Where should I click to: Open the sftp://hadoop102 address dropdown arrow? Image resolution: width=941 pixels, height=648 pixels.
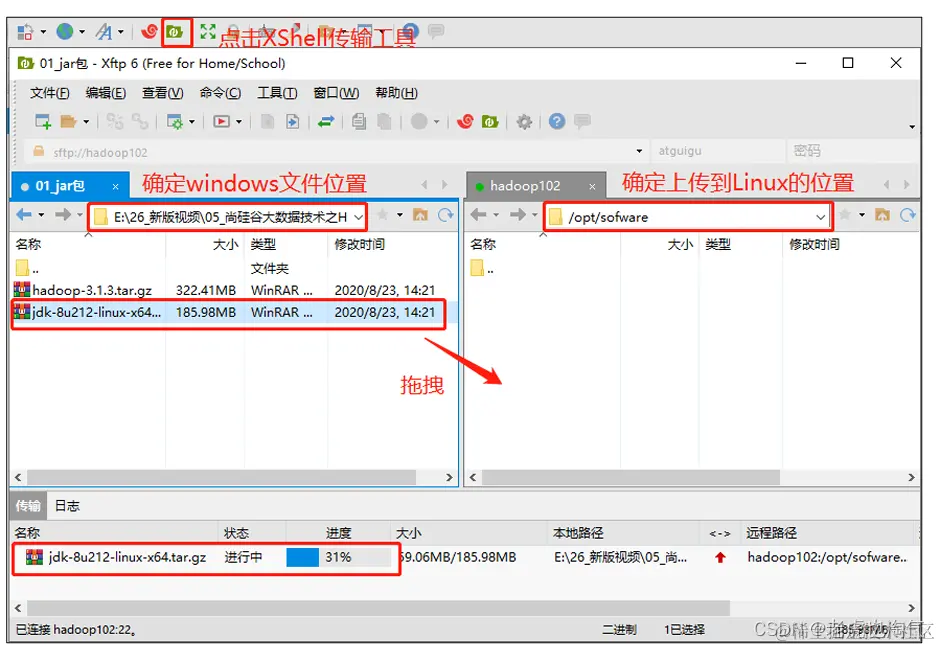pyautogui.click(x=639, y=151)
